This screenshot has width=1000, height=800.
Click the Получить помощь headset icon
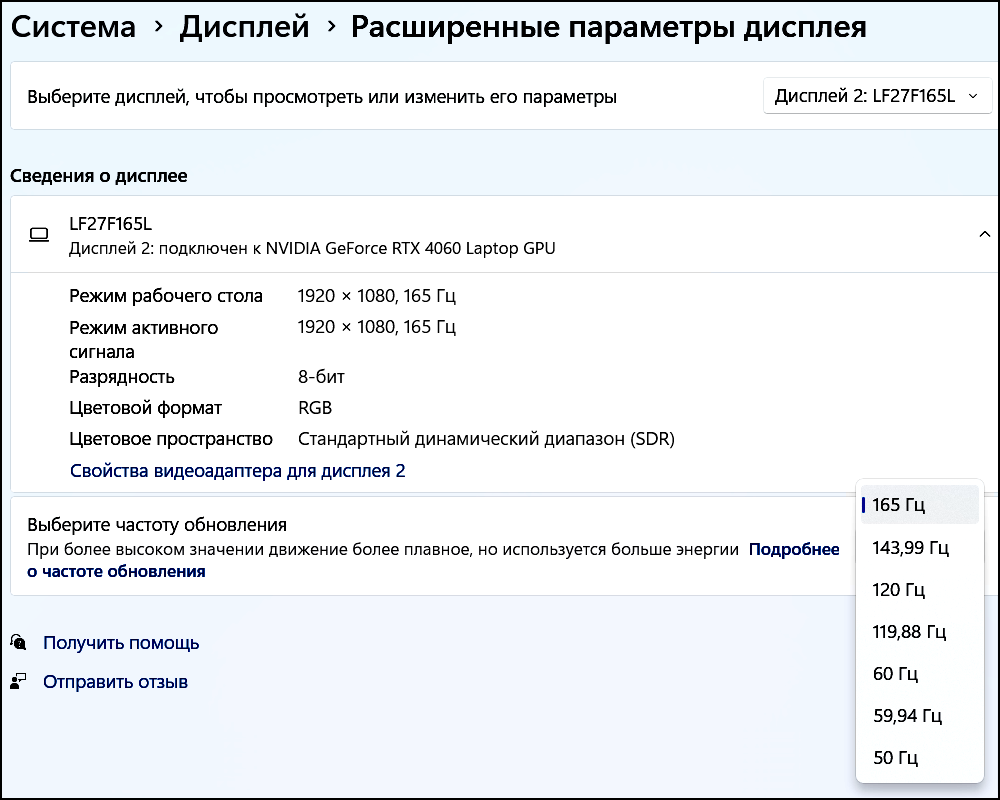(x=18, y=642)
